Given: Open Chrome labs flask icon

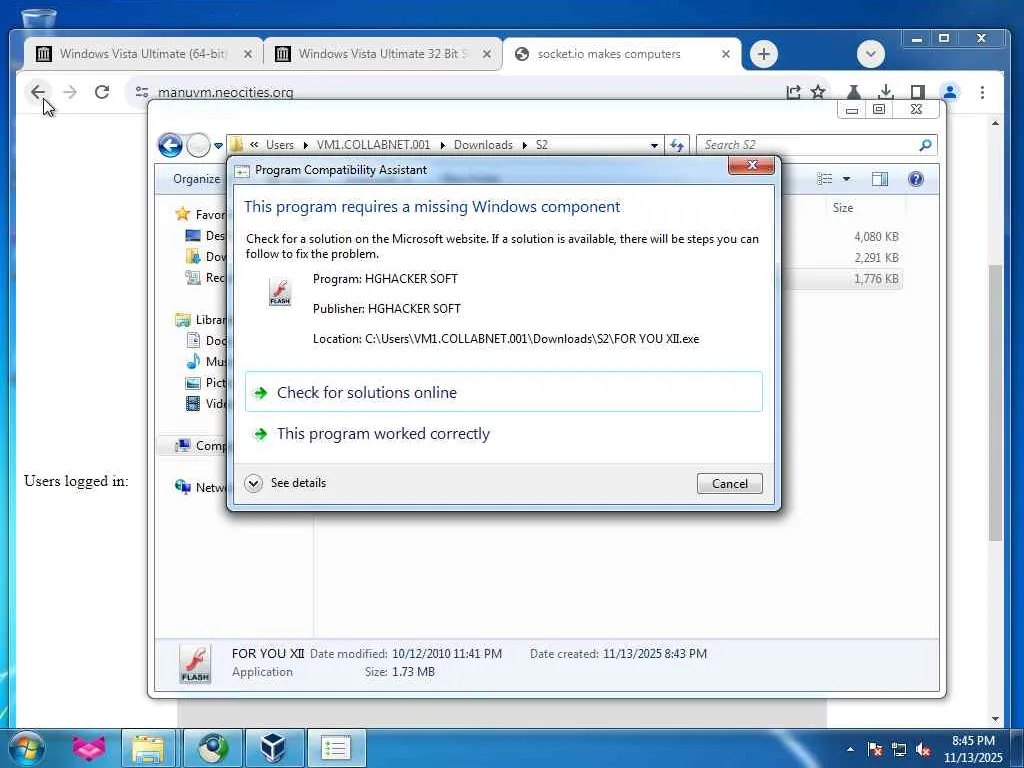Looking at the screenshot, I should pos(854,92).
